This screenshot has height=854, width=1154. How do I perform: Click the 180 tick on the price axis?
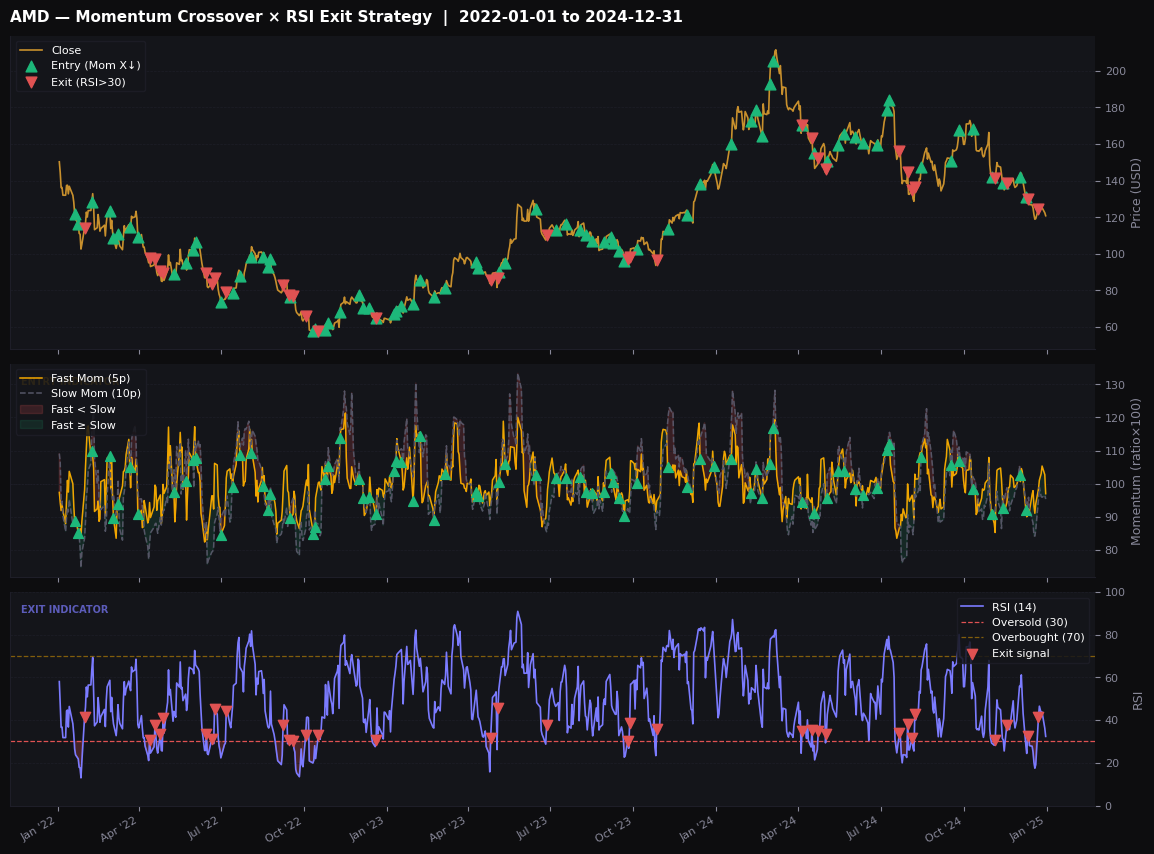tap(1115, 108)
